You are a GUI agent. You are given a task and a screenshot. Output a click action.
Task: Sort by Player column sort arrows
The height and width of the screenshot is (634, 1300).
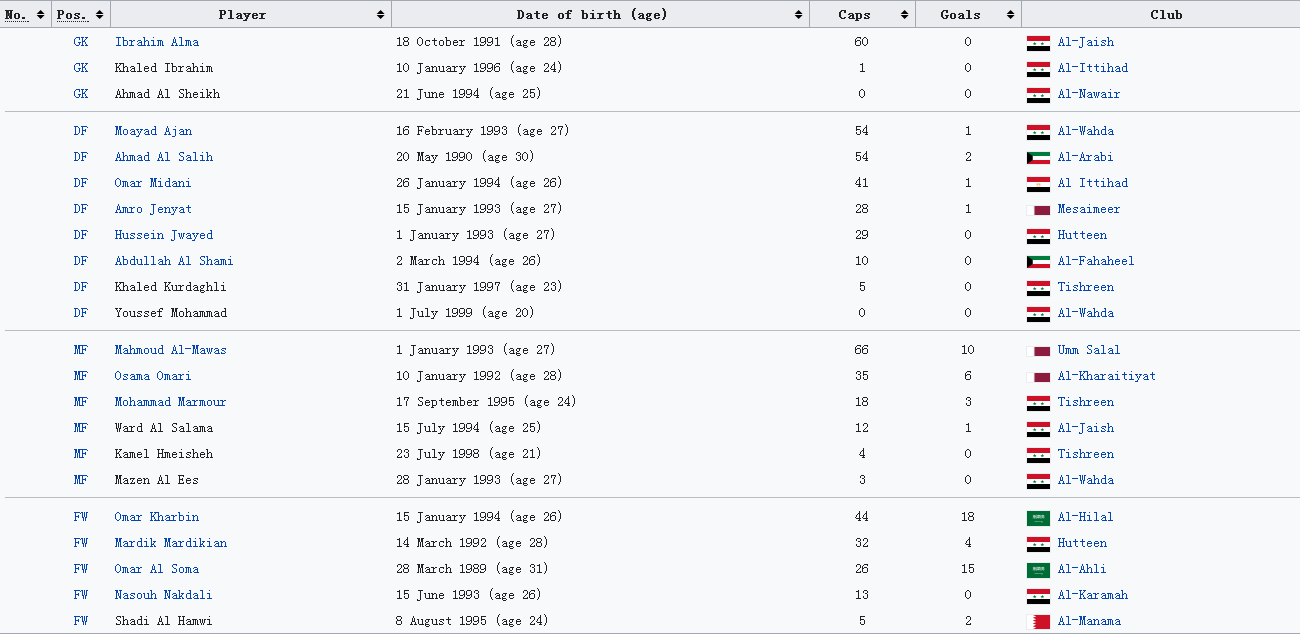coord(380,14)
